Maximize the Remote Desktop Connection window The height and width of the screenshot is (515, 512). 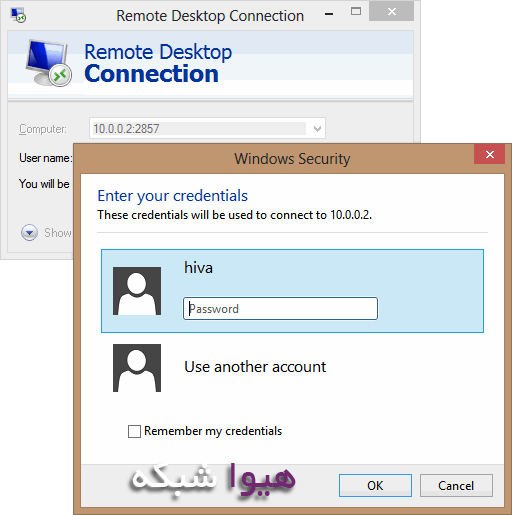[356, 12]
